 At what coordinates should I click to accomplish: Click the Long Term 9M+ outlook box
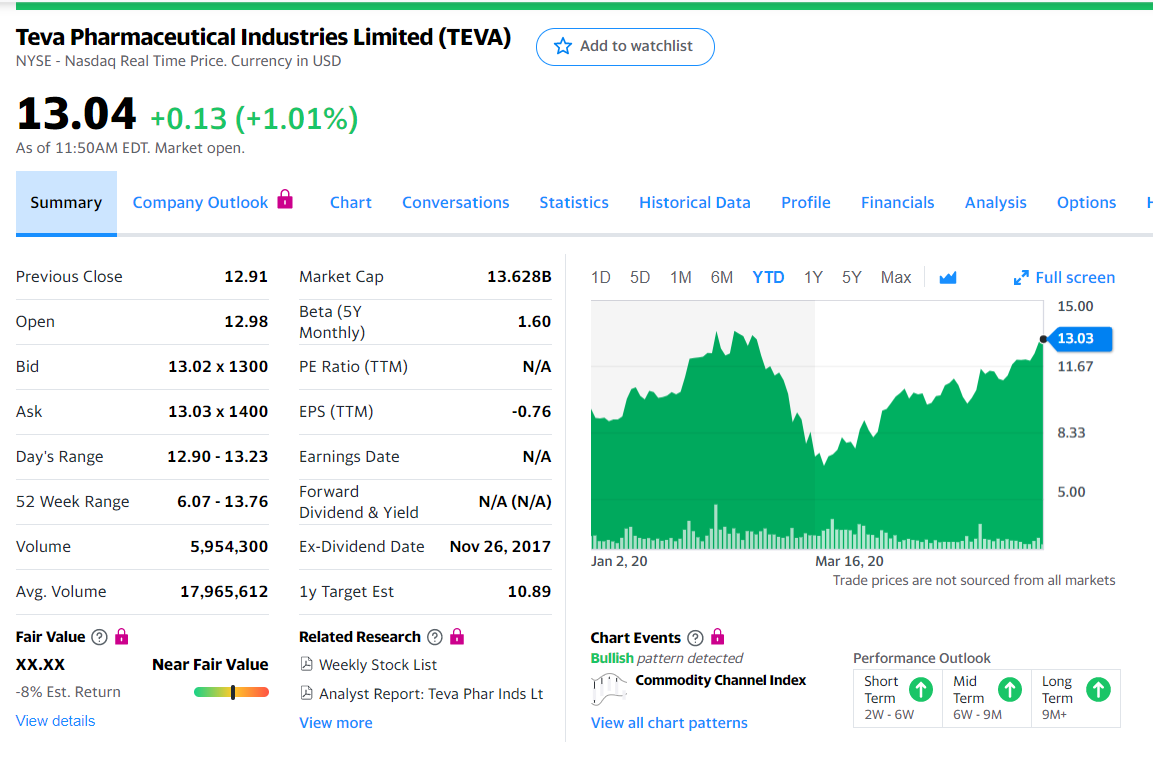[1076, 697]
